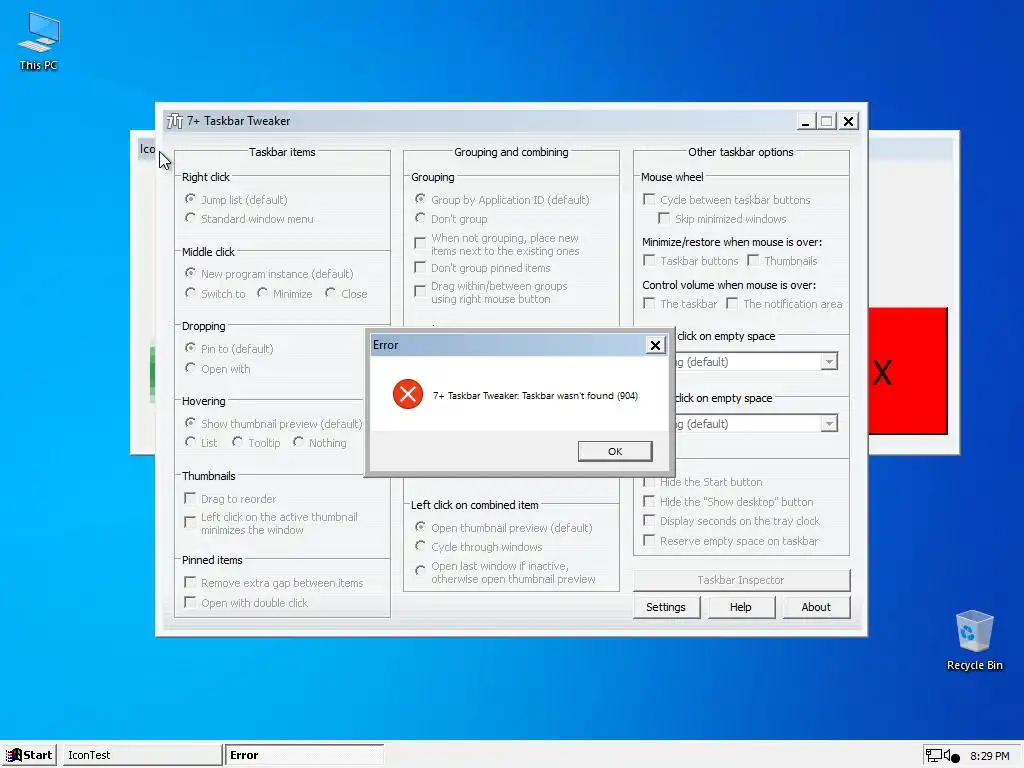Viewport: 1024px width, 768px height.
Task: Click the Taskbar wasn't found (904) message
Action: (x=535, y=396)
